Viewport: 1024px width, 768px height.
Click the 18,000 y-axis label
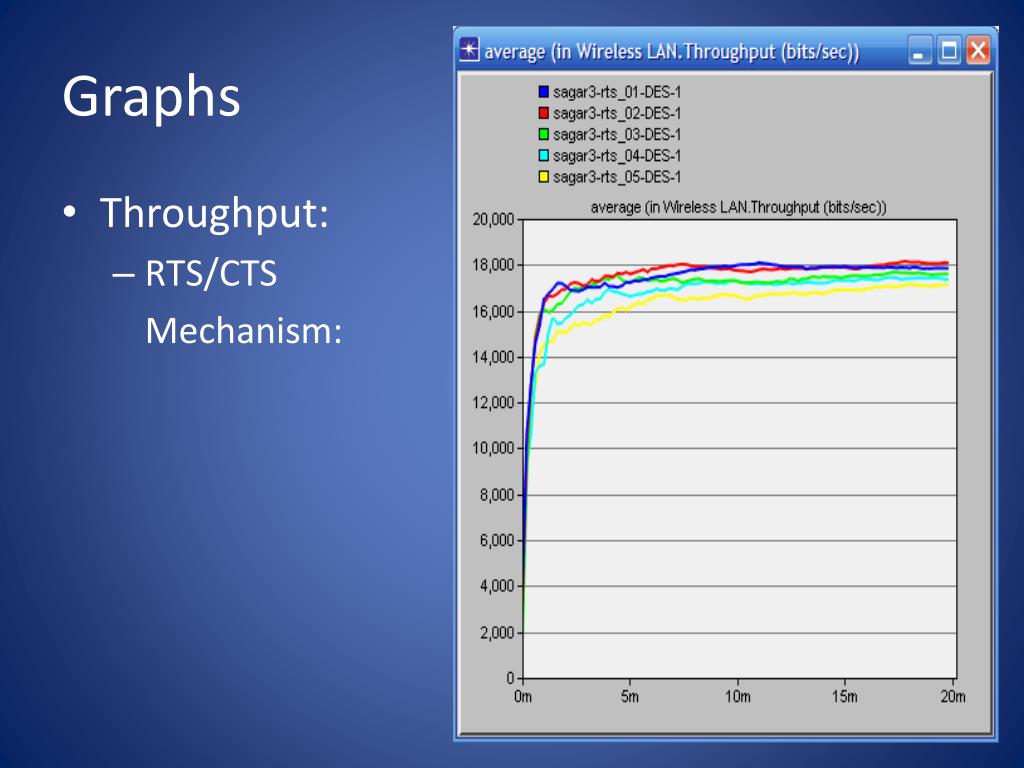click(x=494, y=265)
